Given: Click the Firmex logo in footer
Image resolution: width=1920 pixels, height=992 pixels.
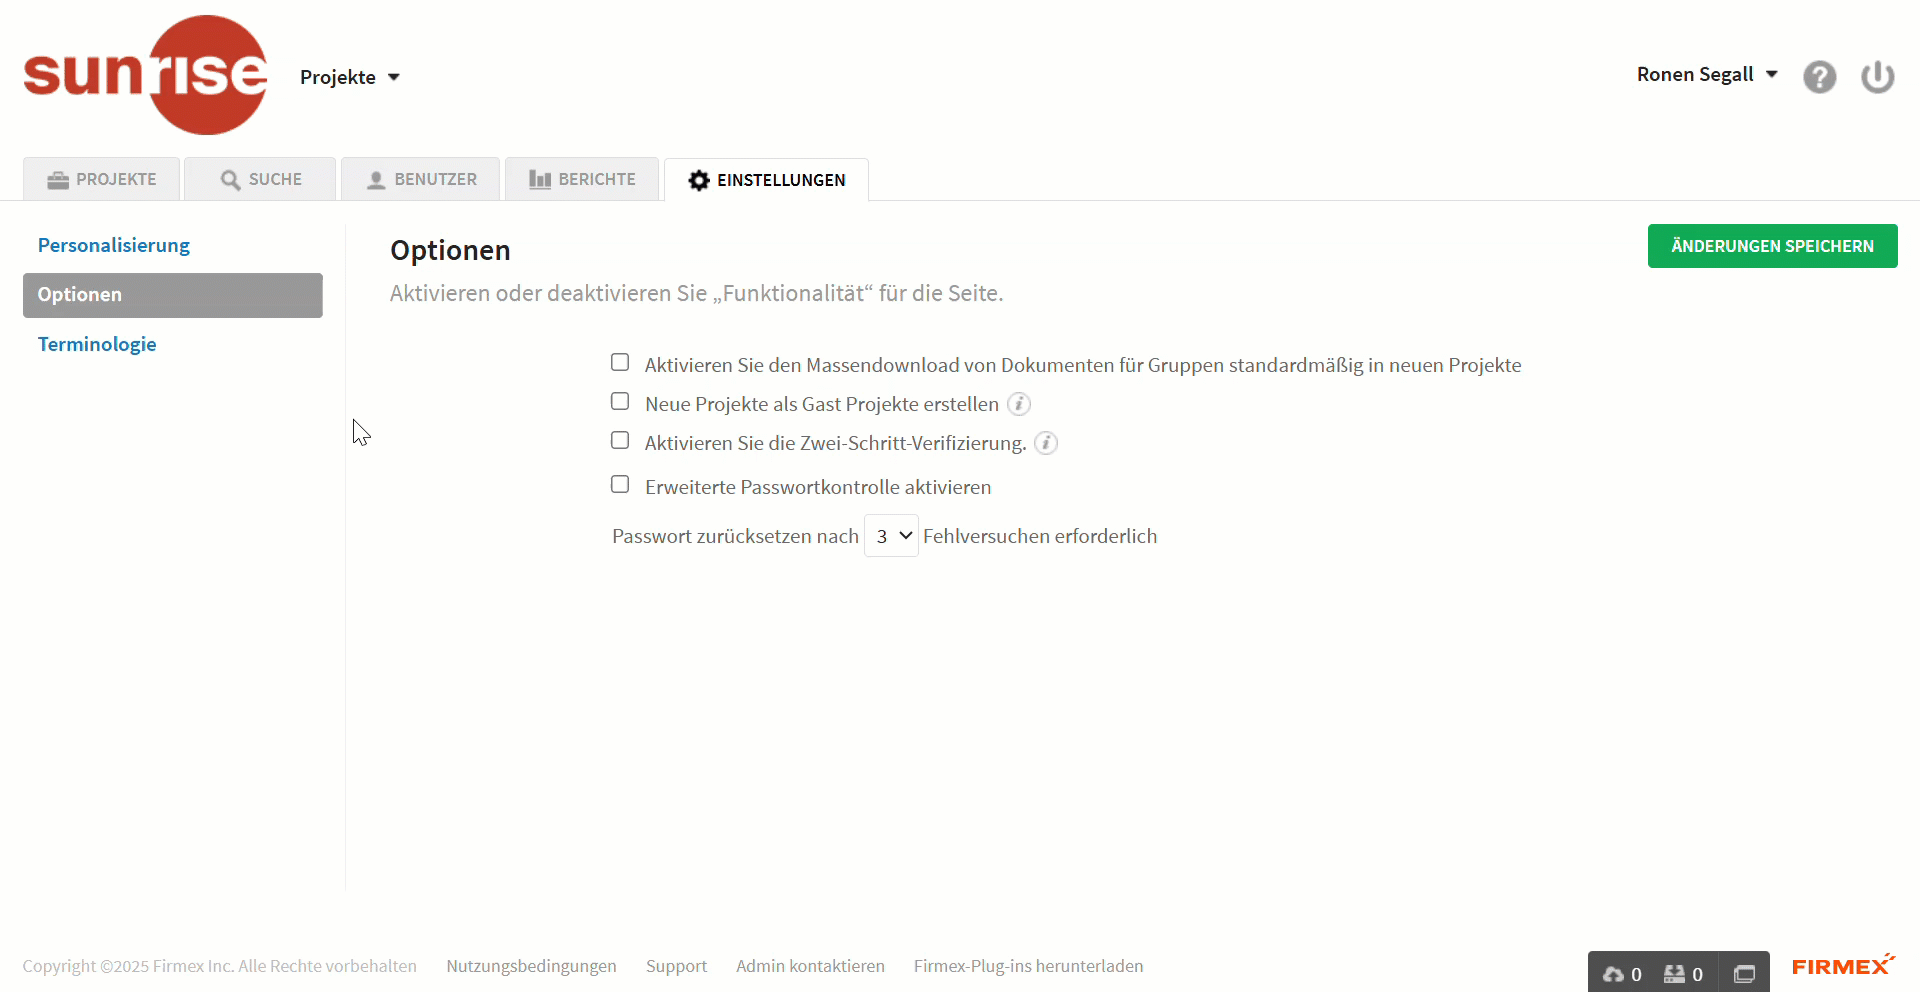Looking at the screenshot, I should 1843,965.
